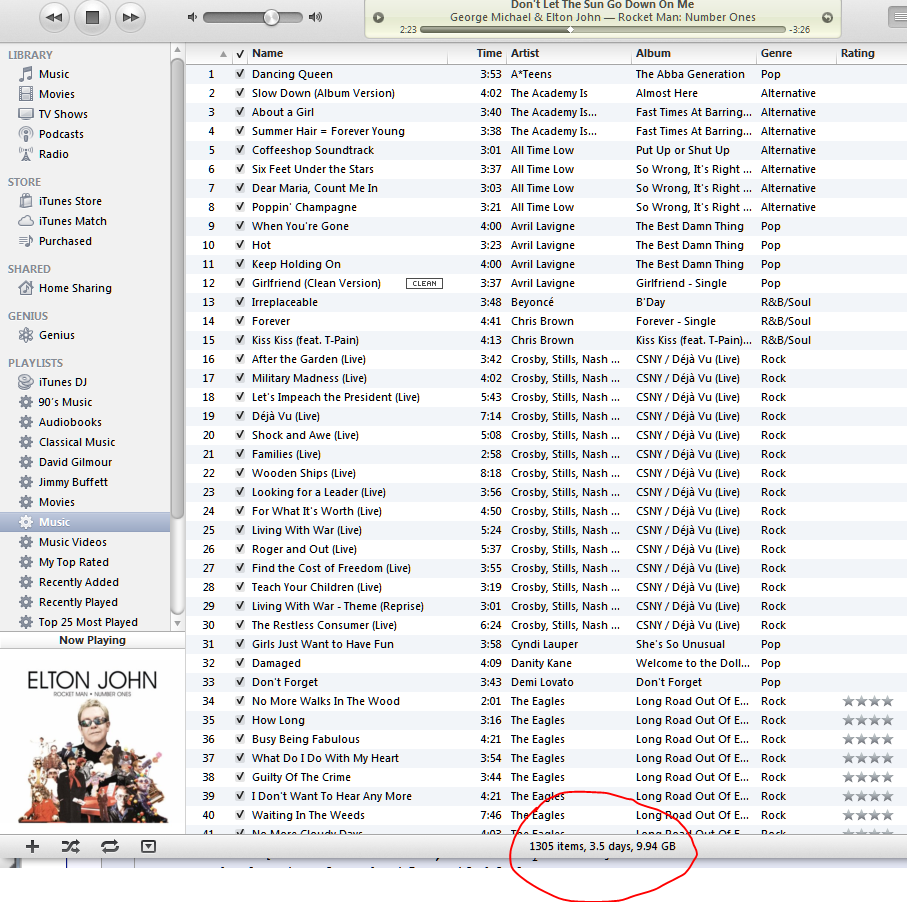Uncheck How Long checkbox
The image size is (907, 902).
(240, 720)
